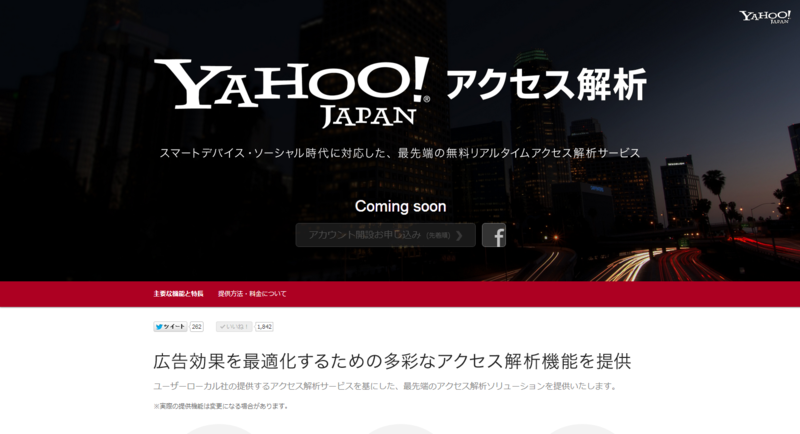Click the large Yahoo! Japan アクセス解析 logo
The width and height of the screenshot is (800, 434).
(x=400, y=91)
